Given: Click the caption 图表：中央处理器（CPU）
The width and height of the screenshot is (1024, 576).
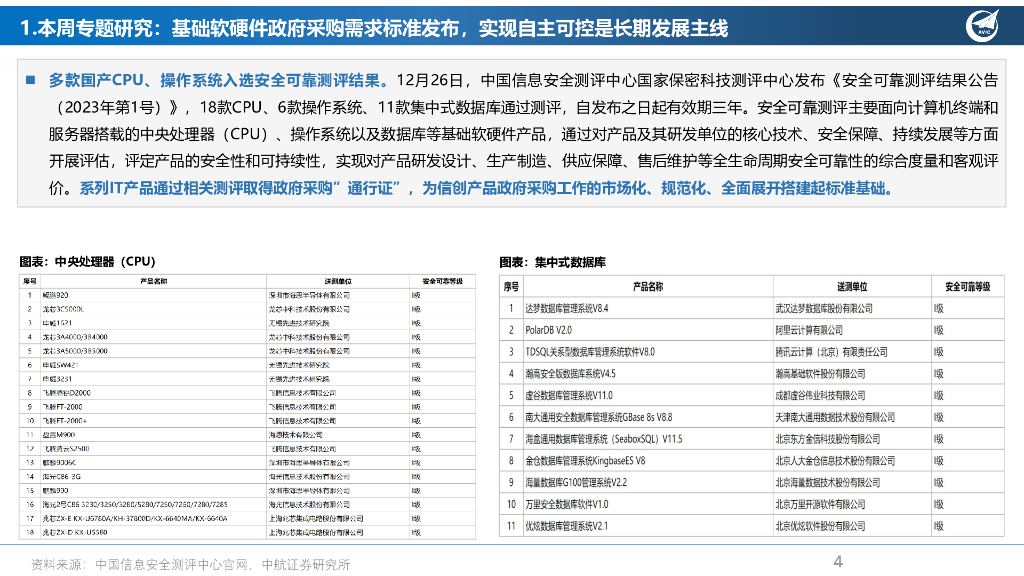Looking at the screenshot, I should [x=88, y=261].
